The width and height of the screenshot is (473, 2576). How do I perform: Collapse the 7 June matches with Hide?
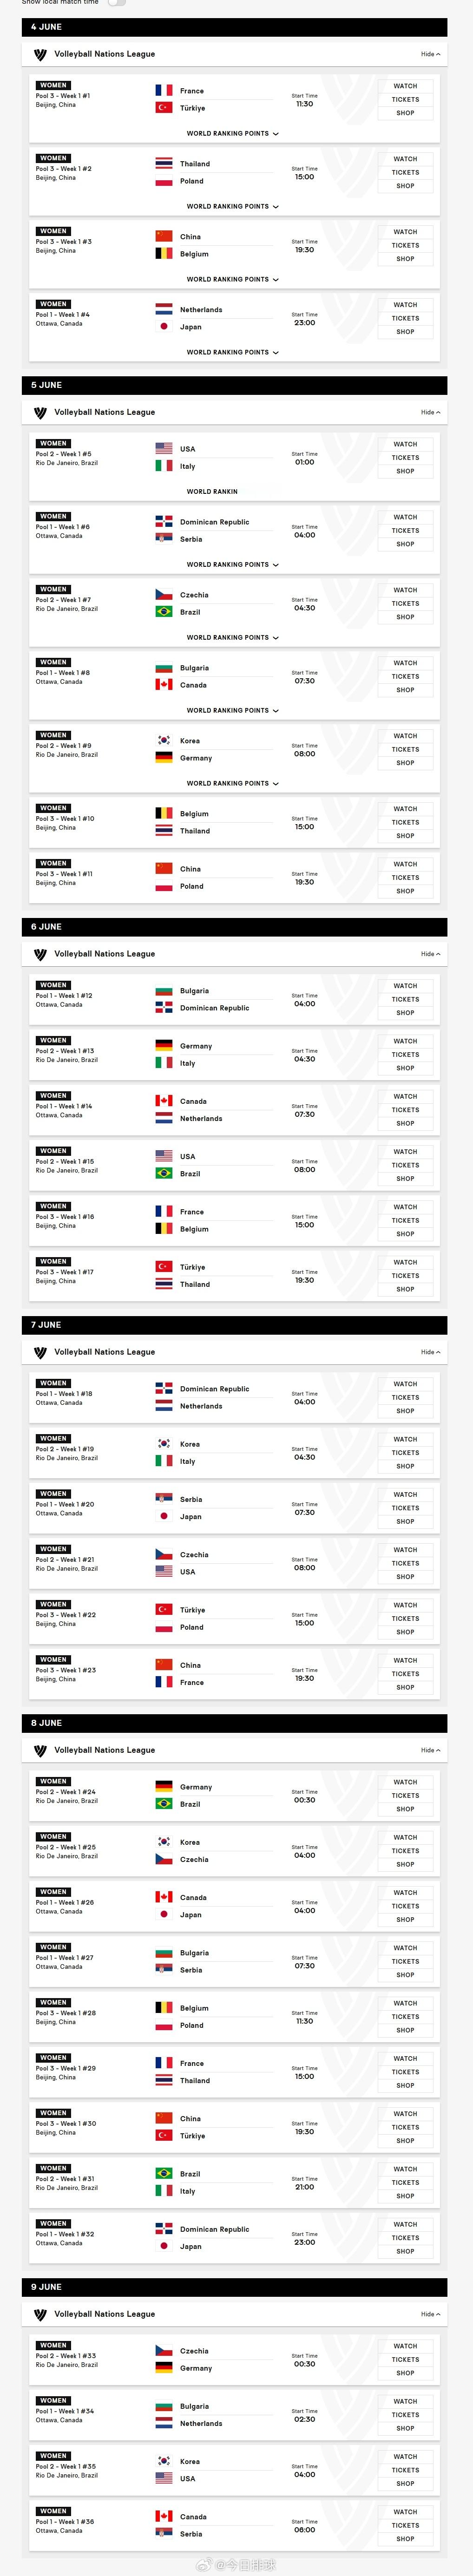coord(430,1352)
